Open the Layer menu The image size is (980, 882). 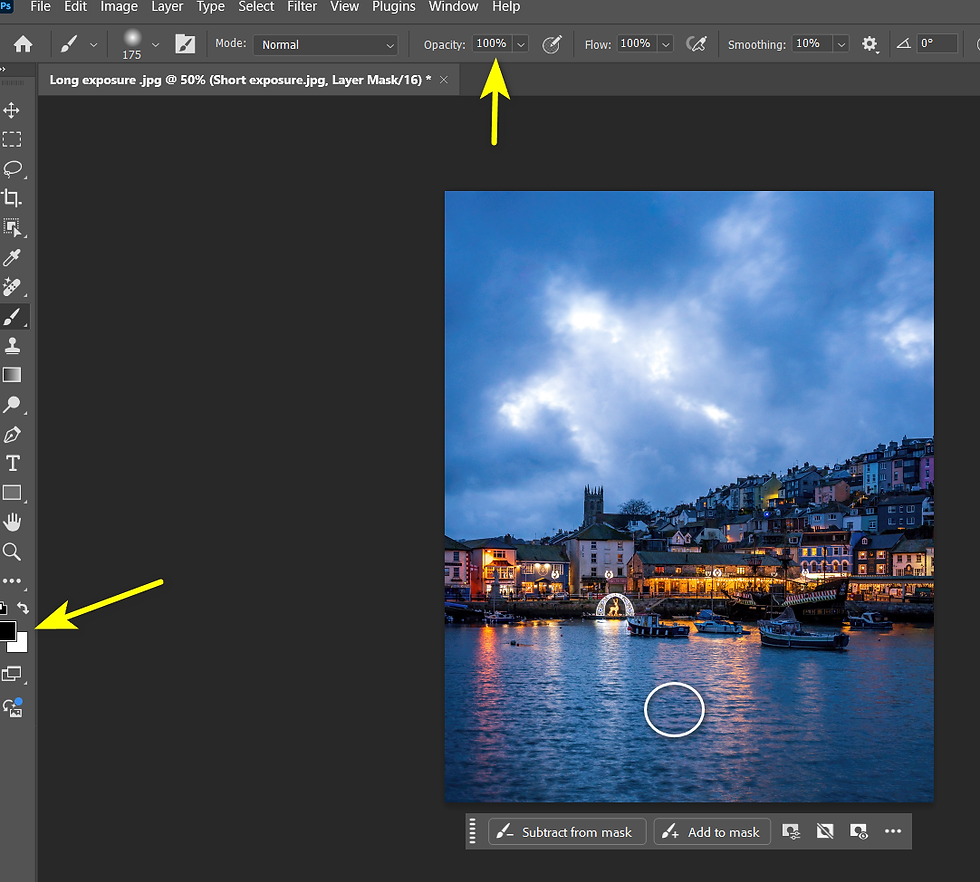tap(166, 7)
